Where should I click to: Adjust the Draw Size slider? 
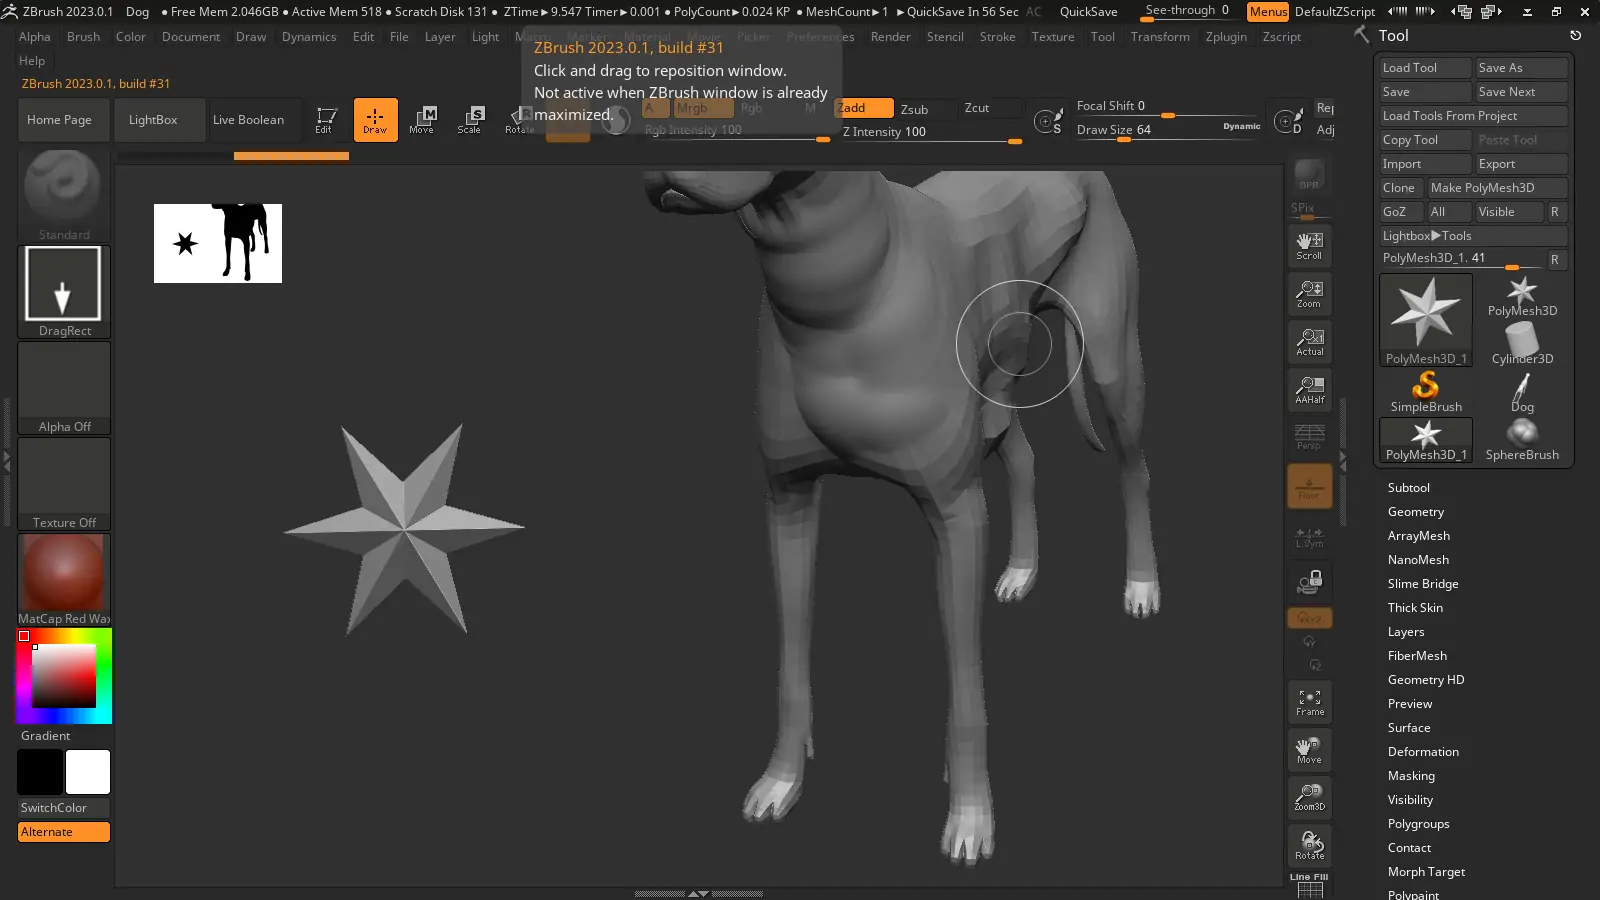point(1168,131)
